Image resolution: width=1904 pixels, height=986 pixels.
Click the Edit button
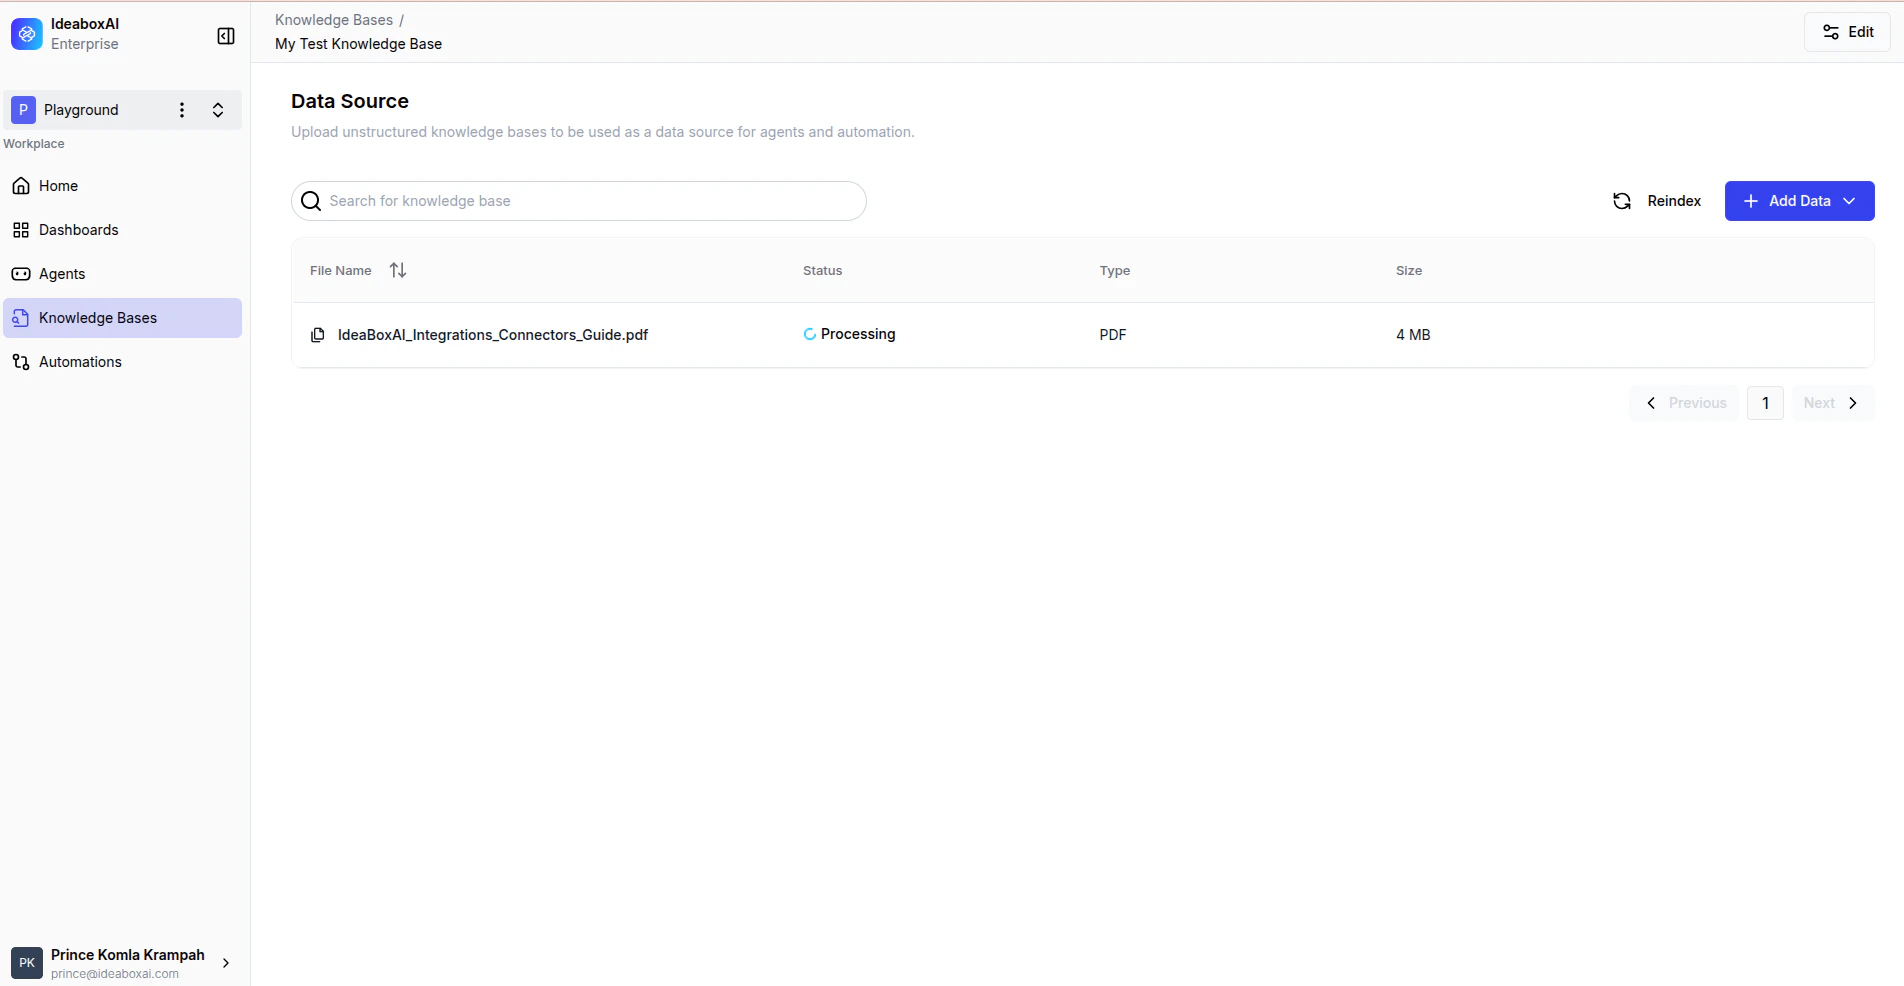(1847, 32)
